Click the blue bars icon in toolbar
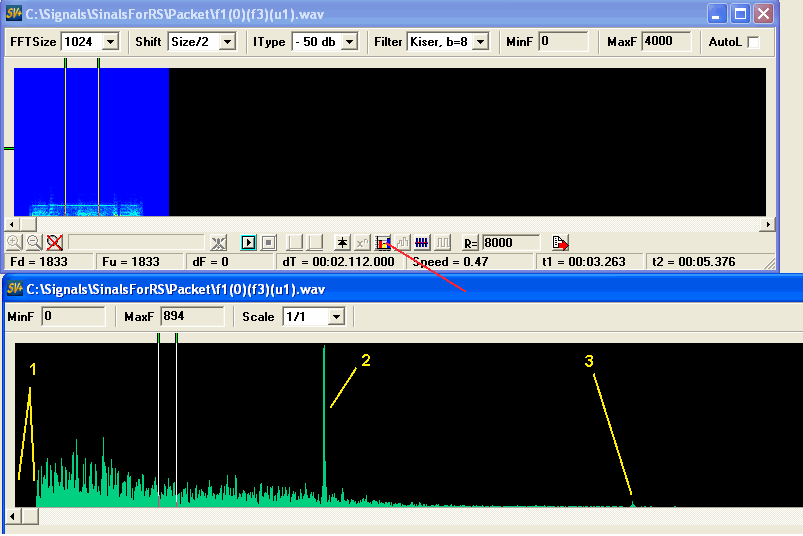 (x=422, y=242)
